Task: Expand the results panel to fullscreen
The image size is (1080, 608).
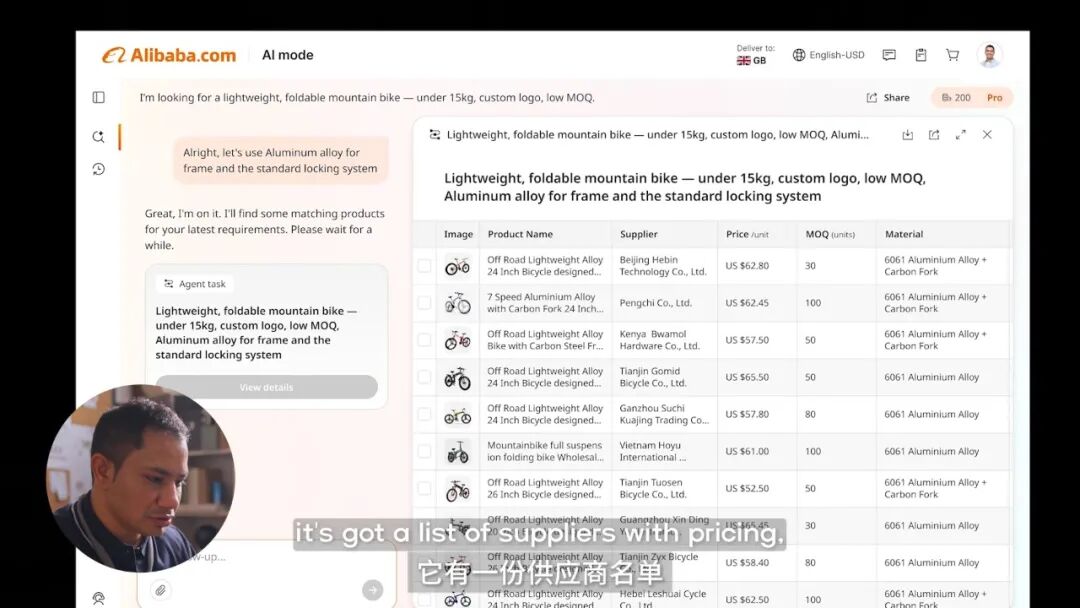Action: (960, 134)
